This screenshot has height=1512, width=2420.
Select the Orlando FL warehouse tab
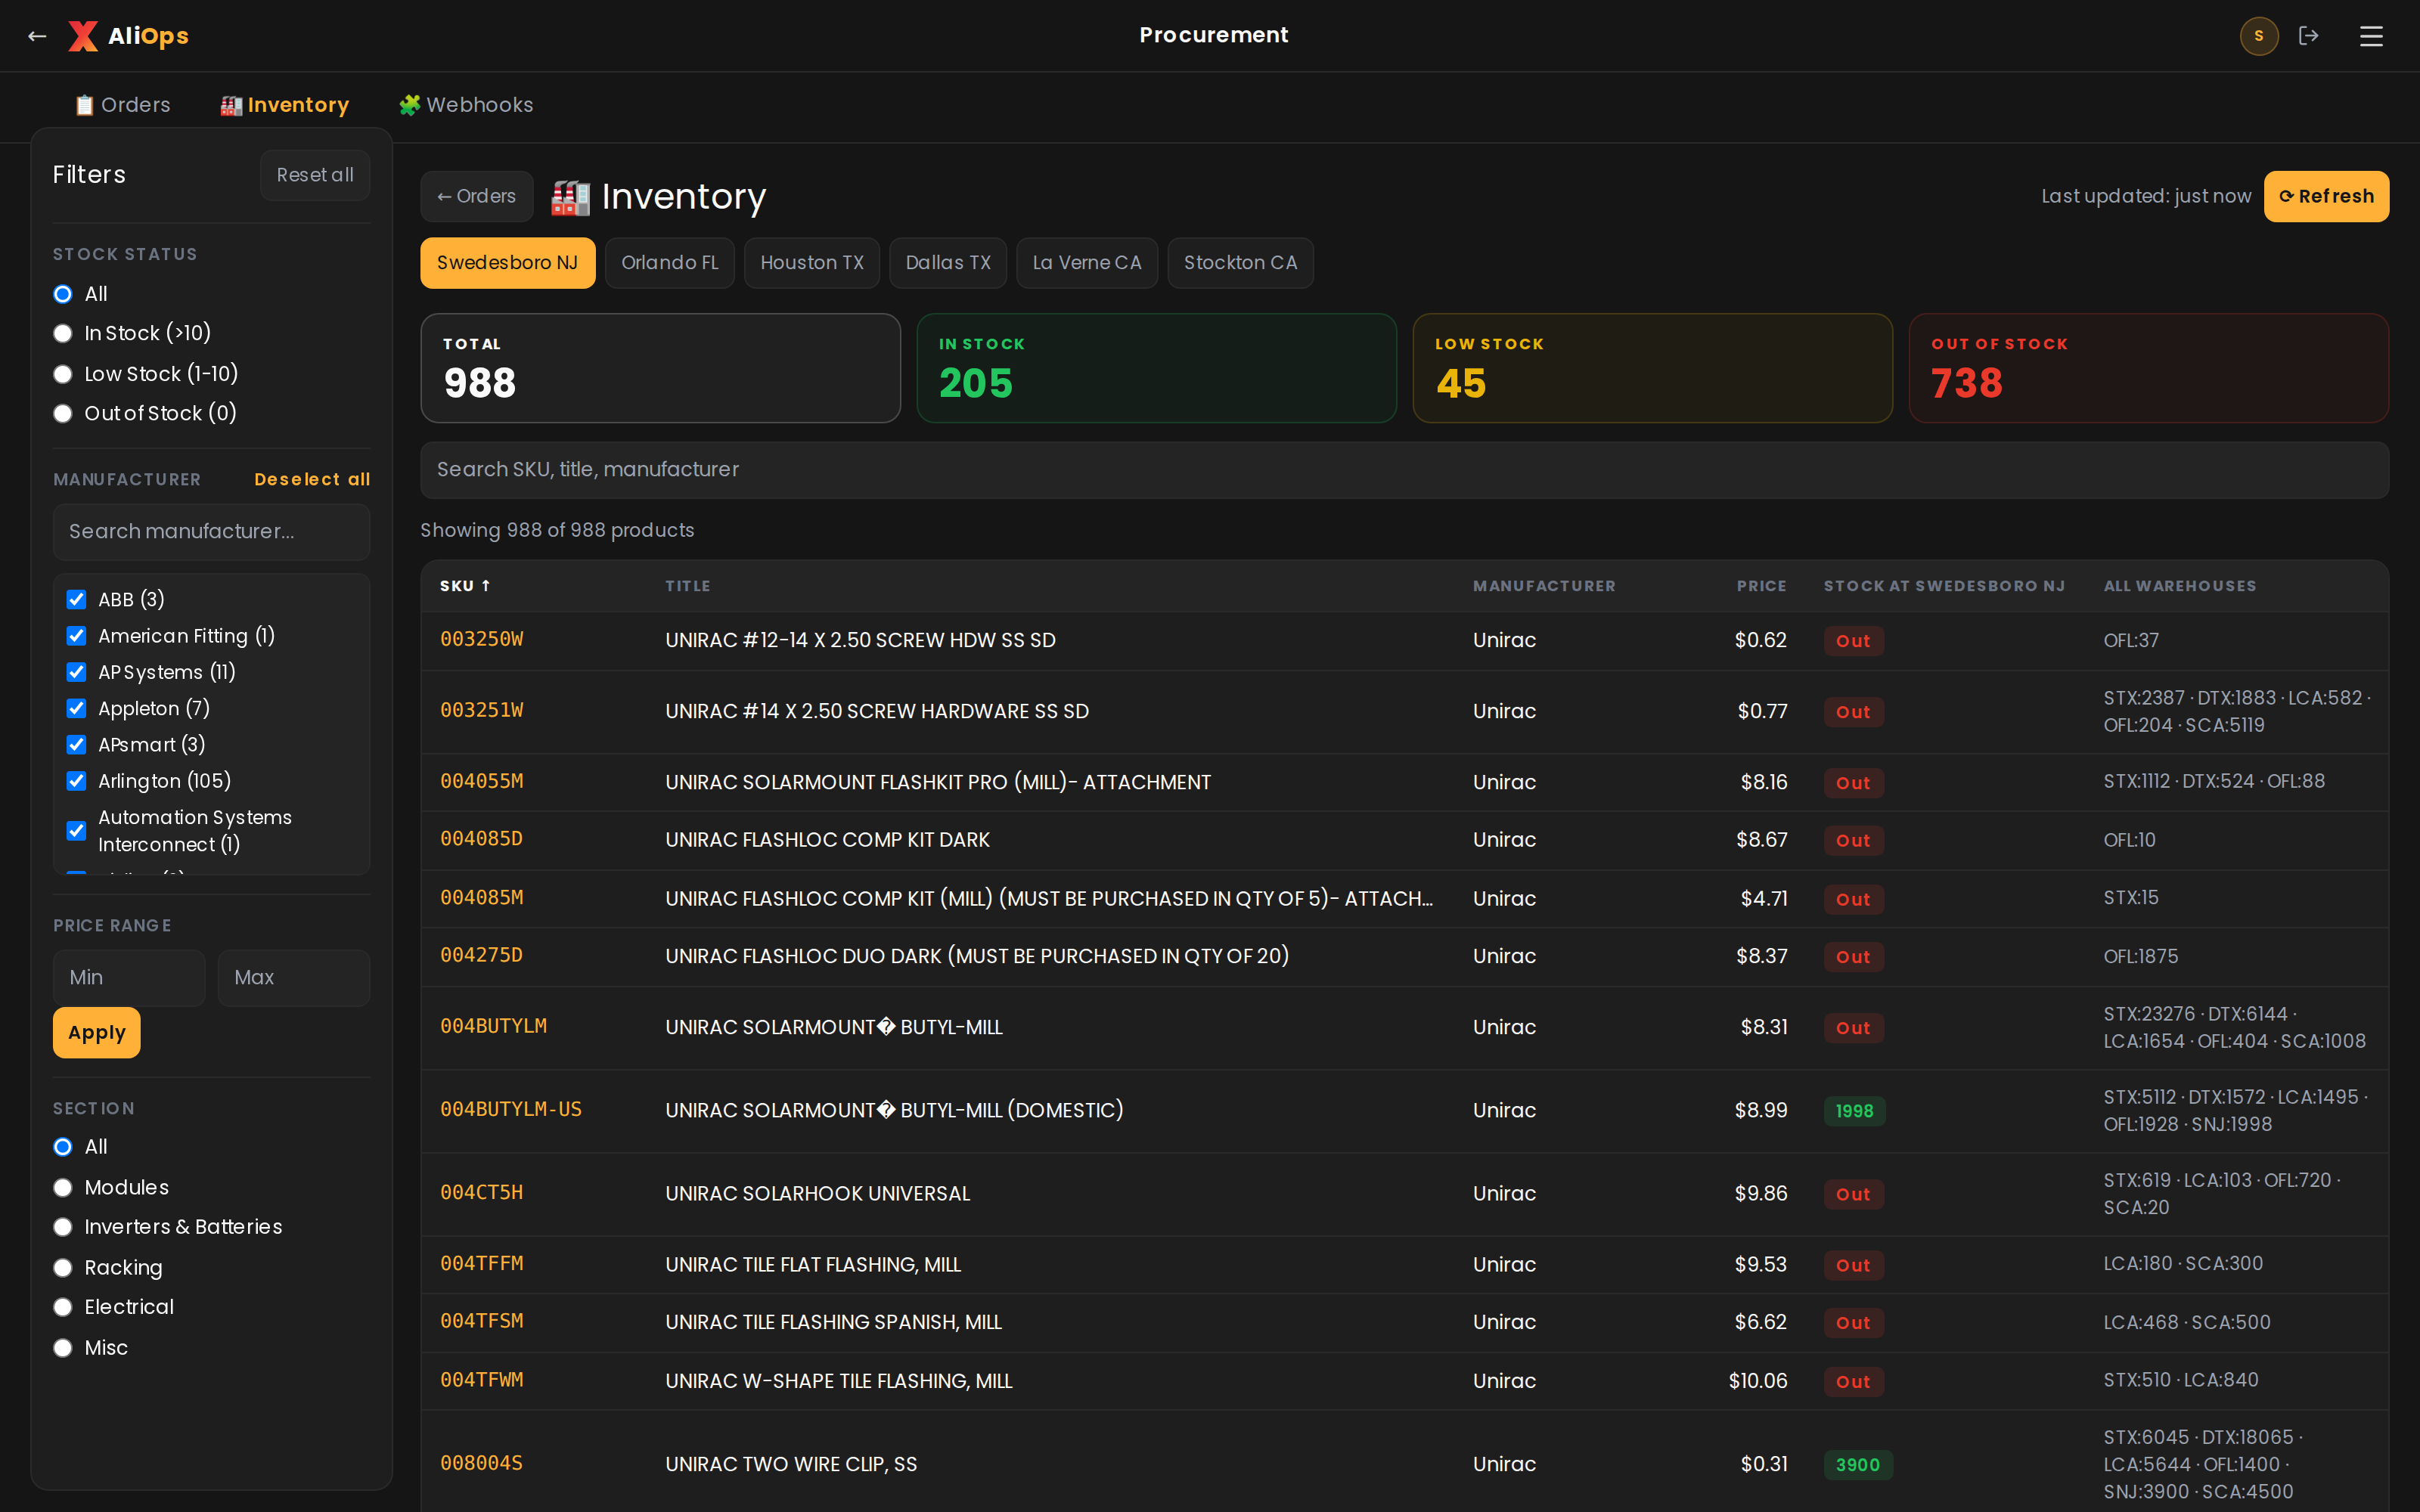click(x=669, y=263)
